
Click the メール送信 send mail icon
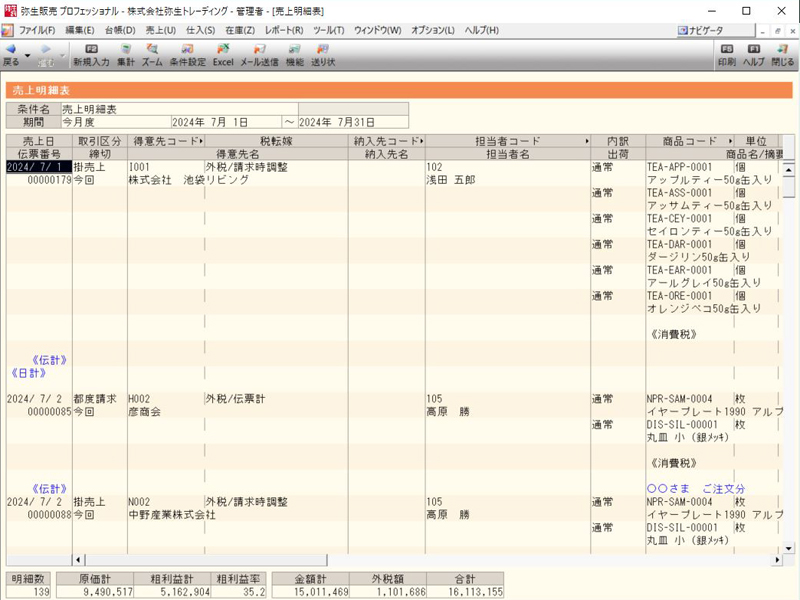259,49
